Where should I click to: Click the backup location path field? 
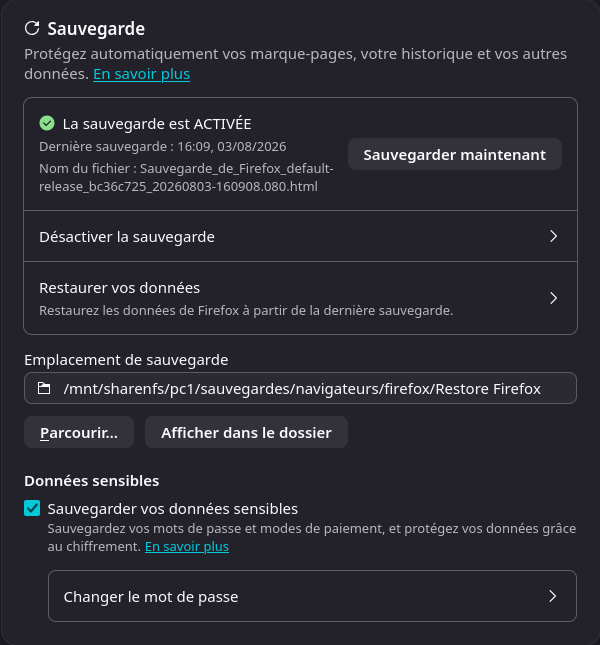(301, 388)
